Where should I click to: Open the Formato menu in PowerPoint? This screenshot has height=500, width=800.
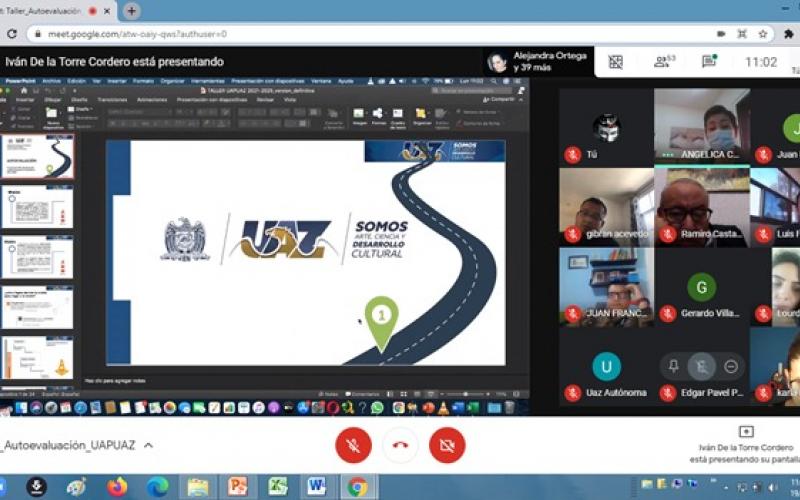click(143, 81)
